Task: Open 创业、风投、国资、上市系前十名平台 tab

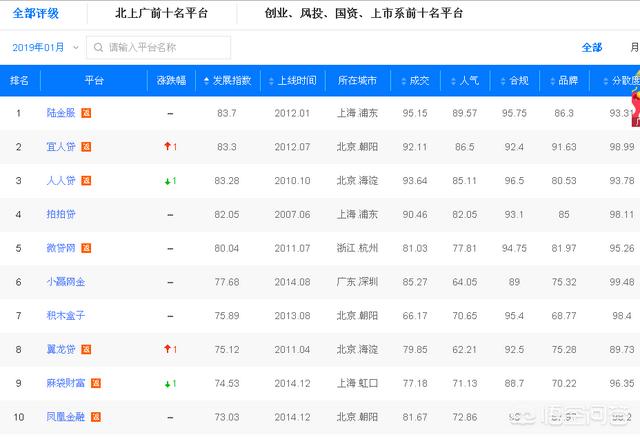Action: tap(363, 14)
